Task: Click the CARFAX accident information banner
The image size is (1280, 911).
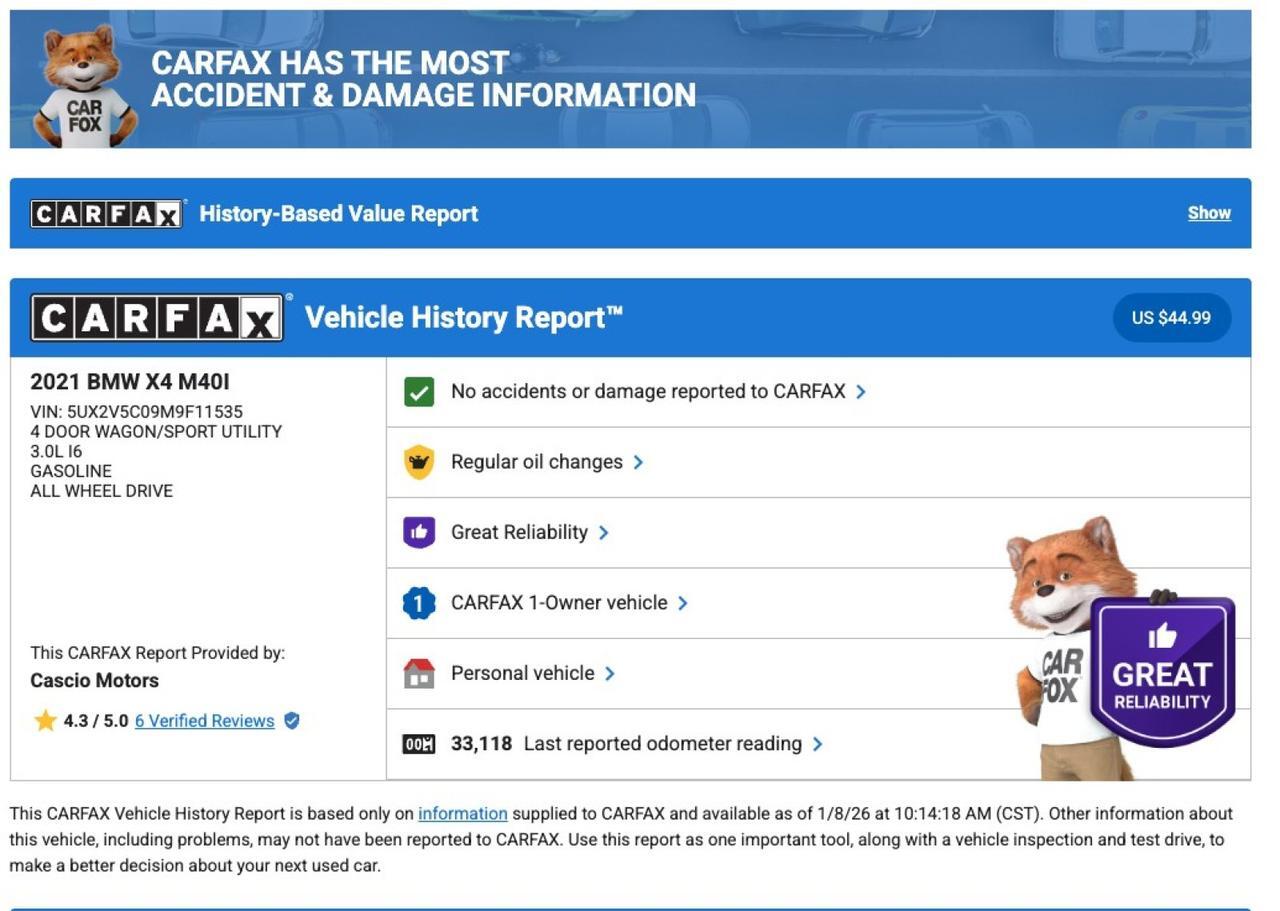Action: (630, 79)
